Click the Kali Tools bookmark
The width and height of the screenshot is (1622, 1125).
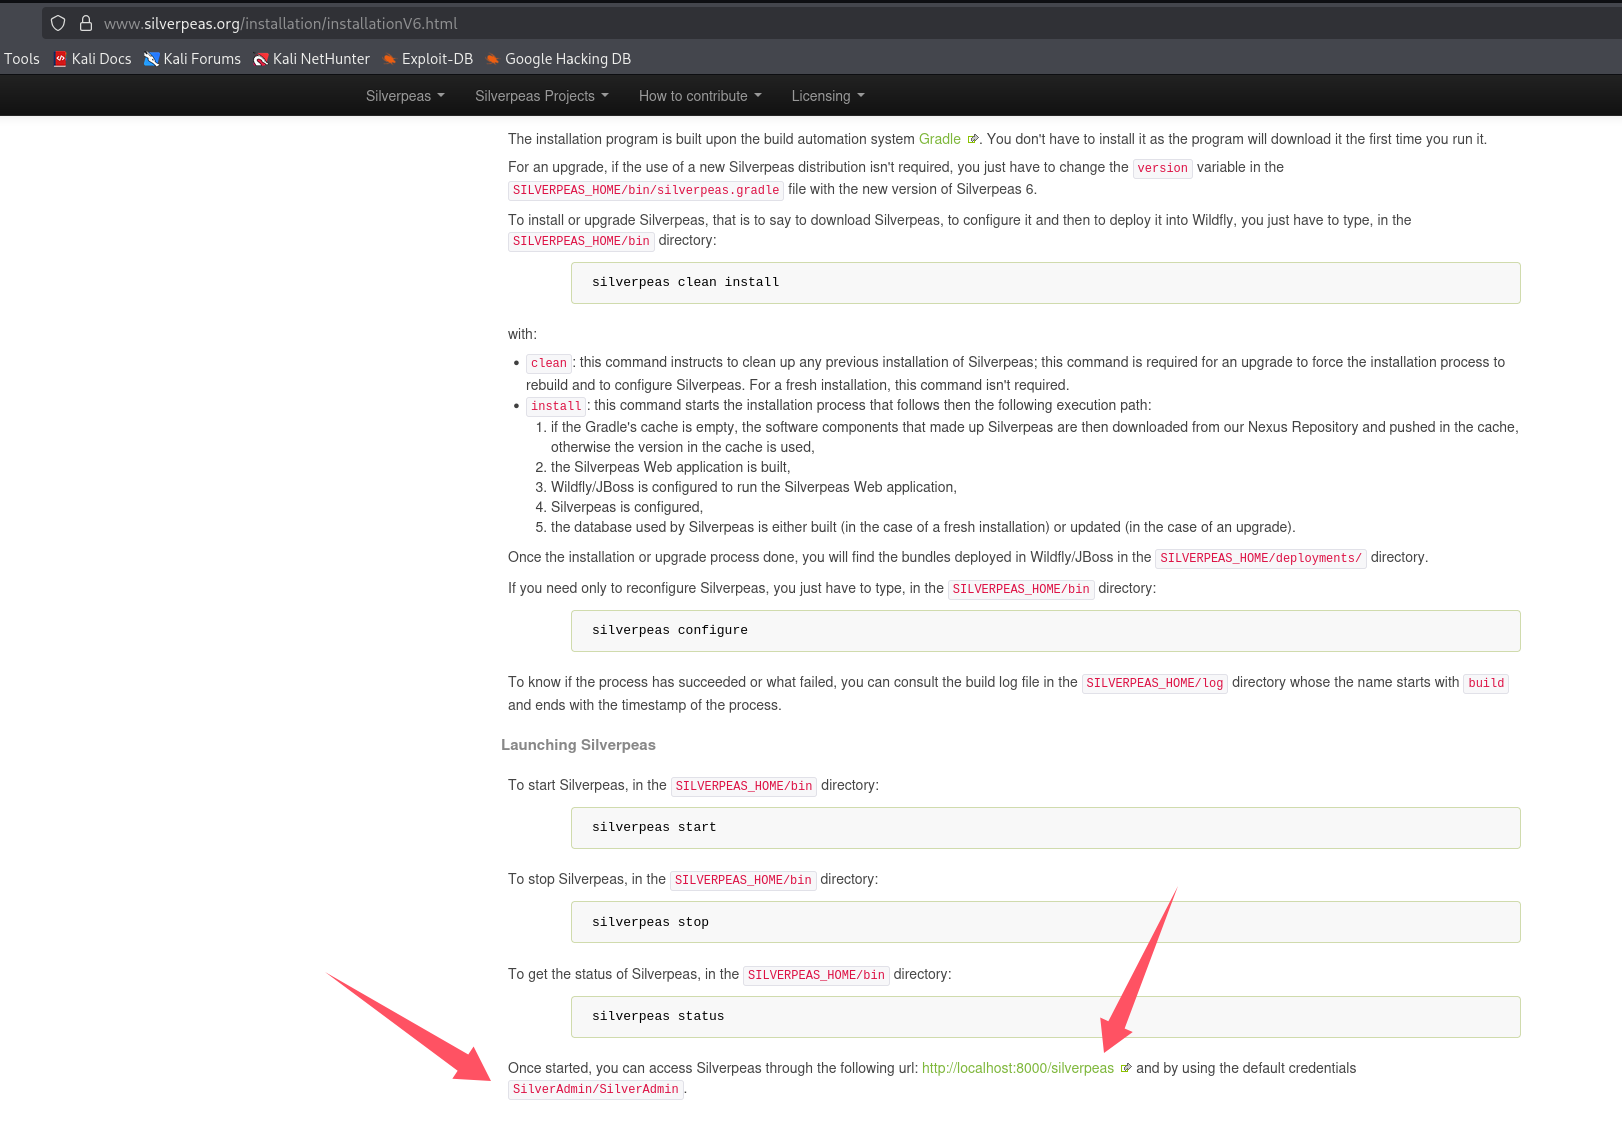[21, 59]
